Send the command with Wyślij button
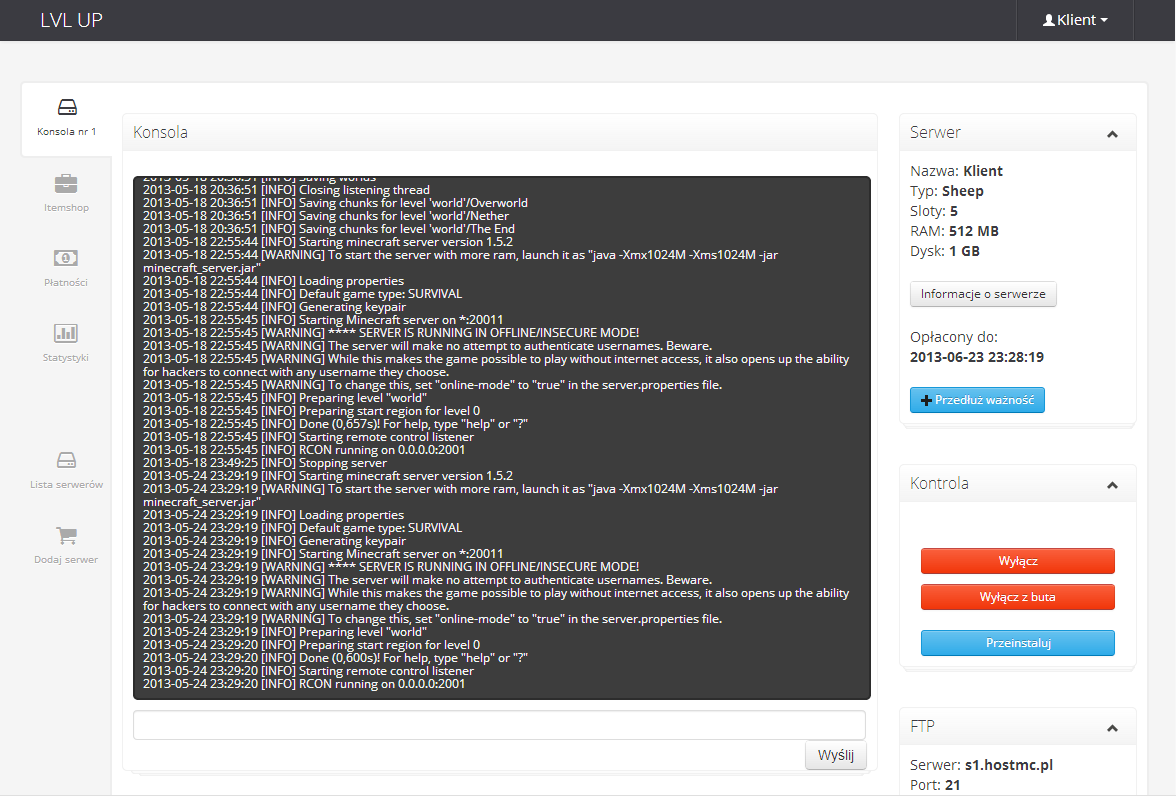Screen dimensions: 1176x796 (835, 756)
